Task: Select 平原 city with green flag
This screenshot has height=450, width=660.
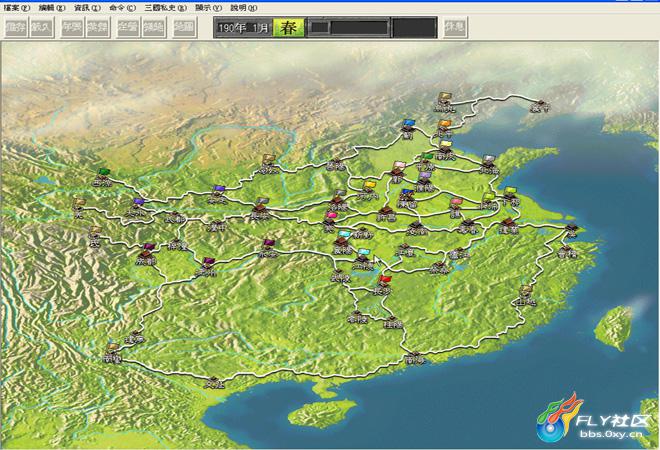Action: pyautogui.click(x=426, y=162)
